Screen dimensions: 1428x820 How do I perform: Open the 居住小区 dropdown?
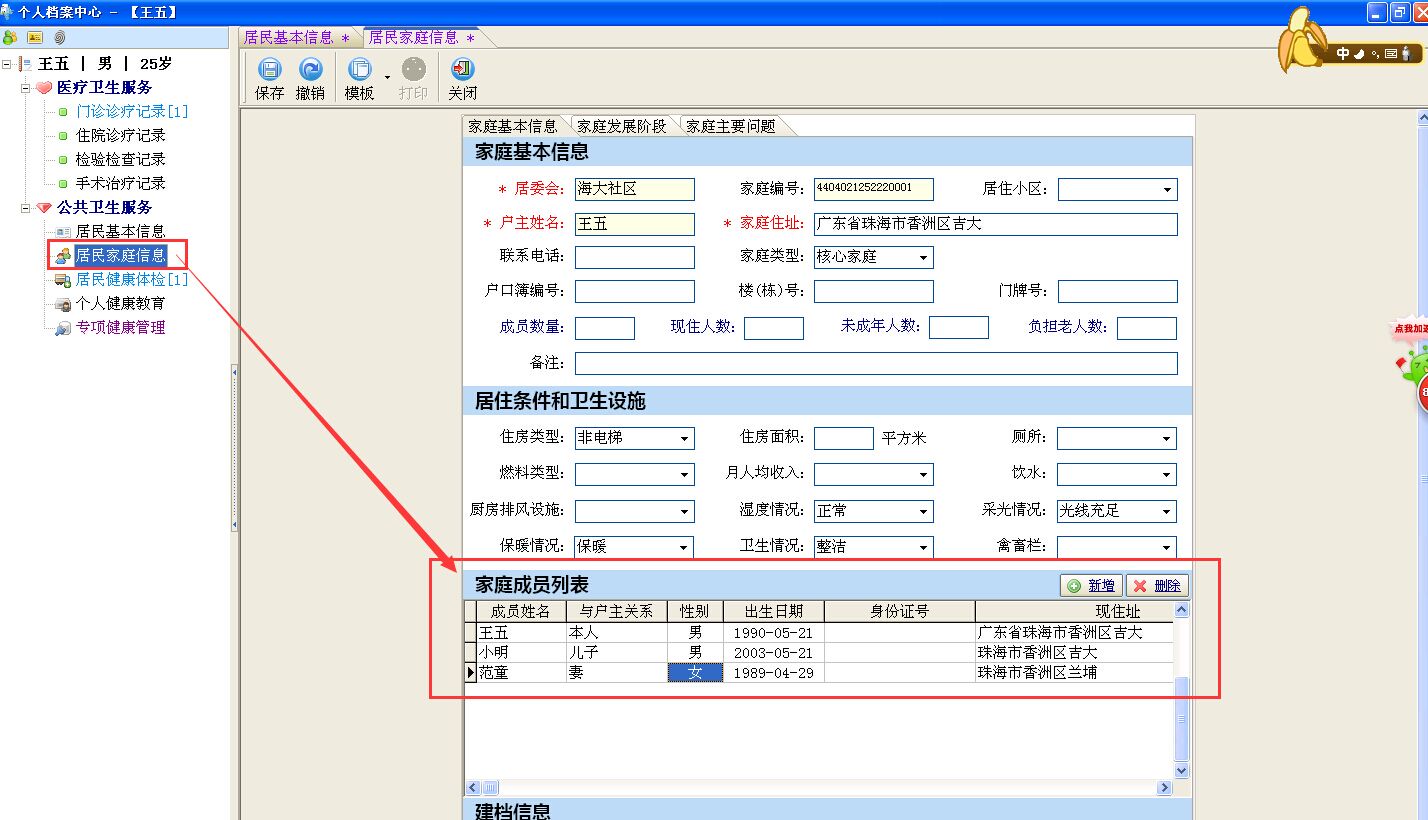pyautogui.click(x=1167, y=190)
